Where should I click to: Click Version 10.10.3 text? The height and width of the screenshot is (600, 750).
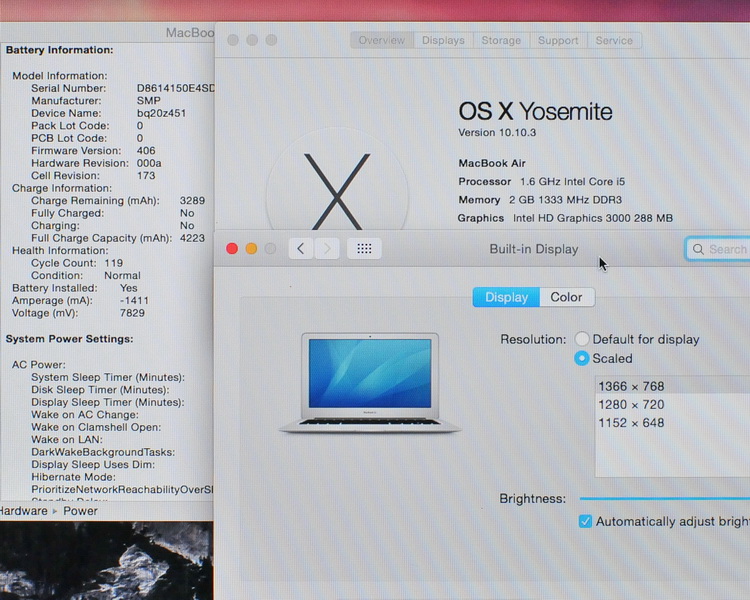pyautogui.click(x=497, y=133)
